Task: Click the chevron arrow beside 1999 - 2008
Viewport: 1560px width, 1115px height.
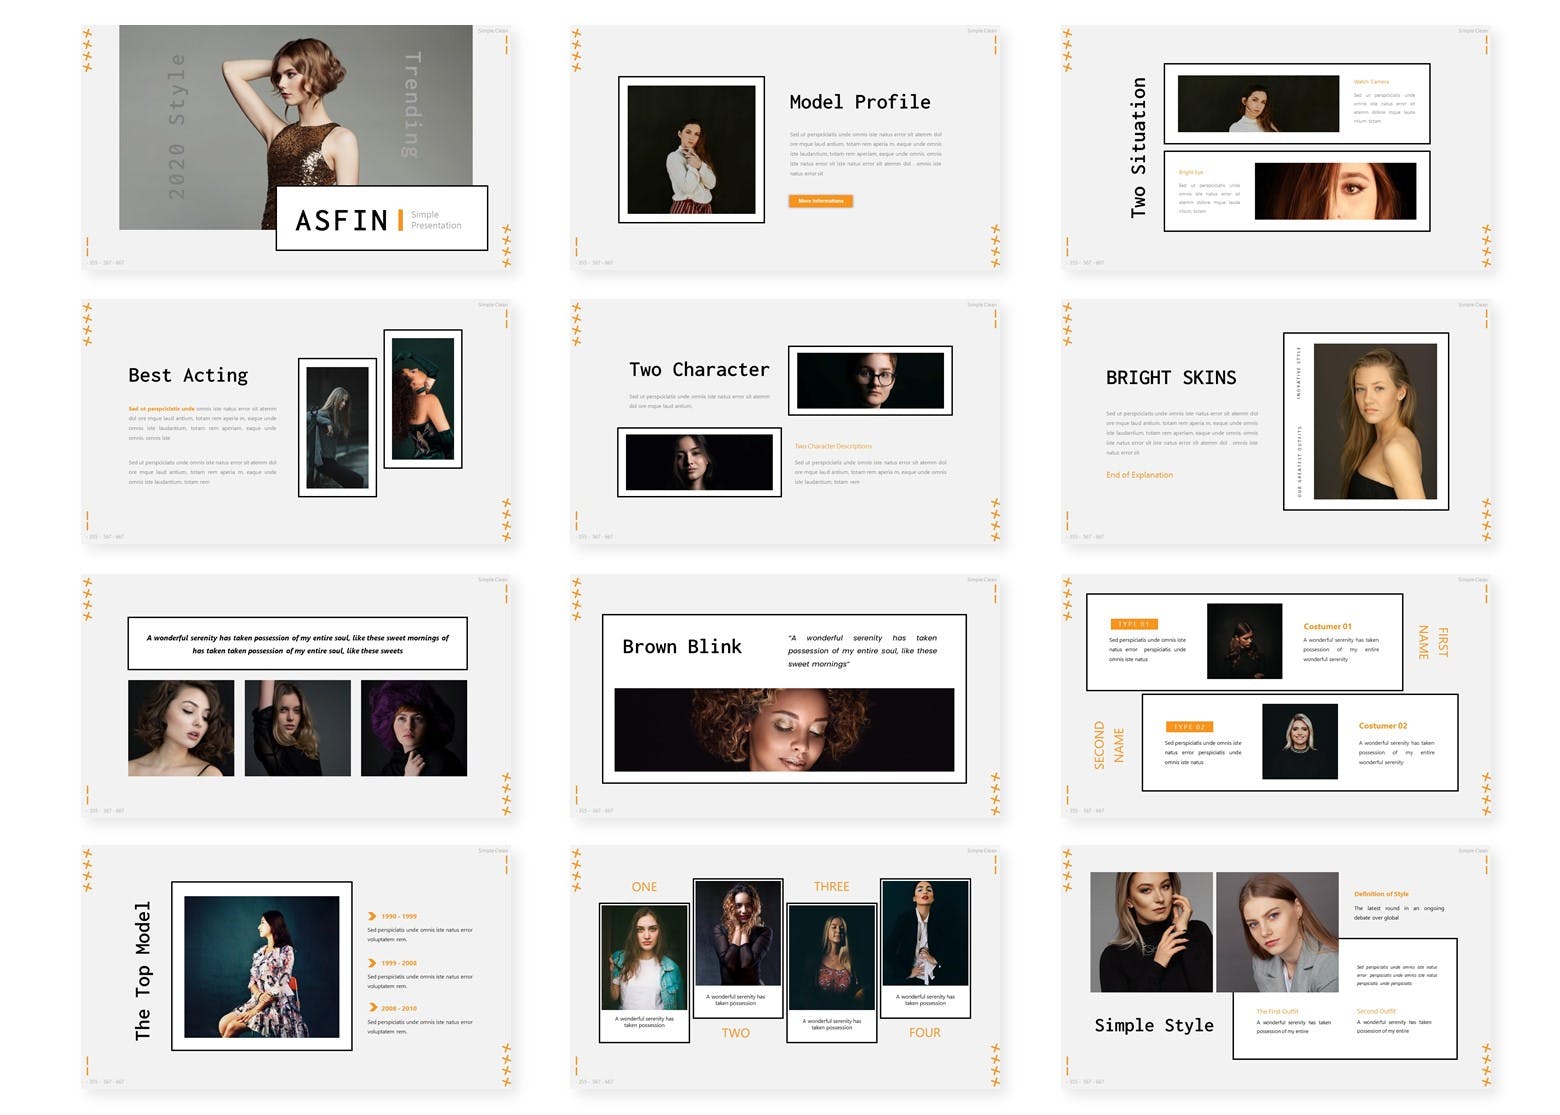Action: point(372,963)
